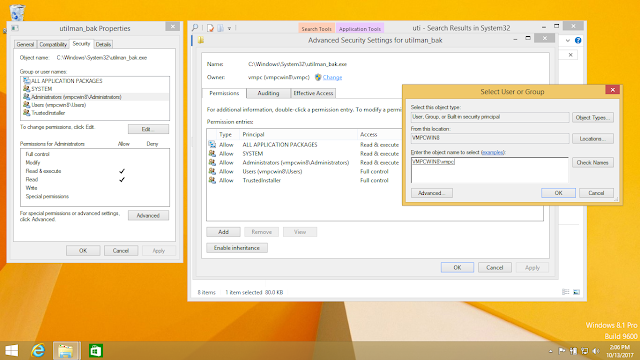Confirm OK in Select User or Group
640x360 pixels.
click(x=558, y=193)
